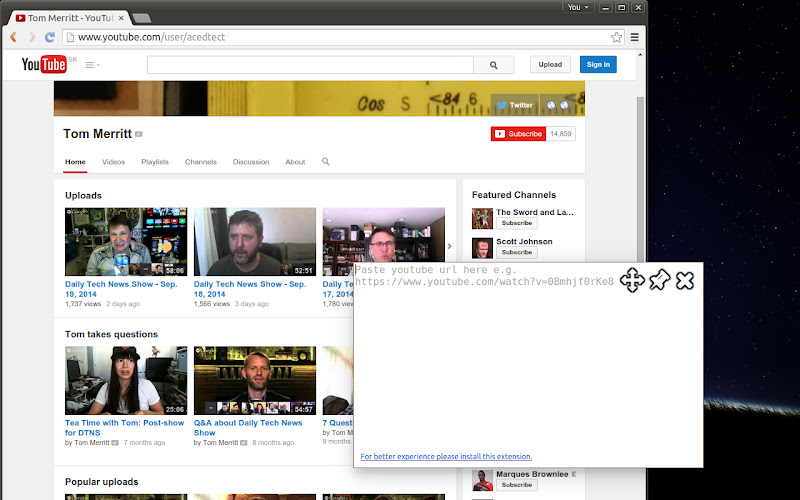This screenshot has width=800, height=500.
Task: Click the Marques Brownlee avatar
Action: [482, 481]
